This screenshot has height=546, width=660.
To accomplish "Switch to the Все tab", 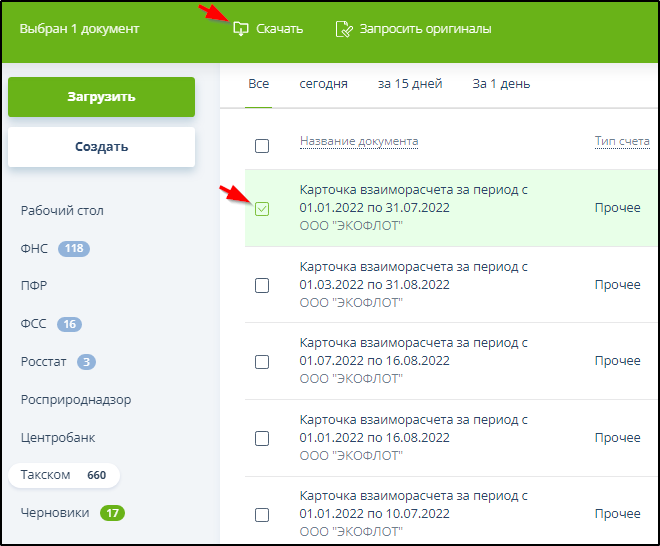I will tap(259, 84).
